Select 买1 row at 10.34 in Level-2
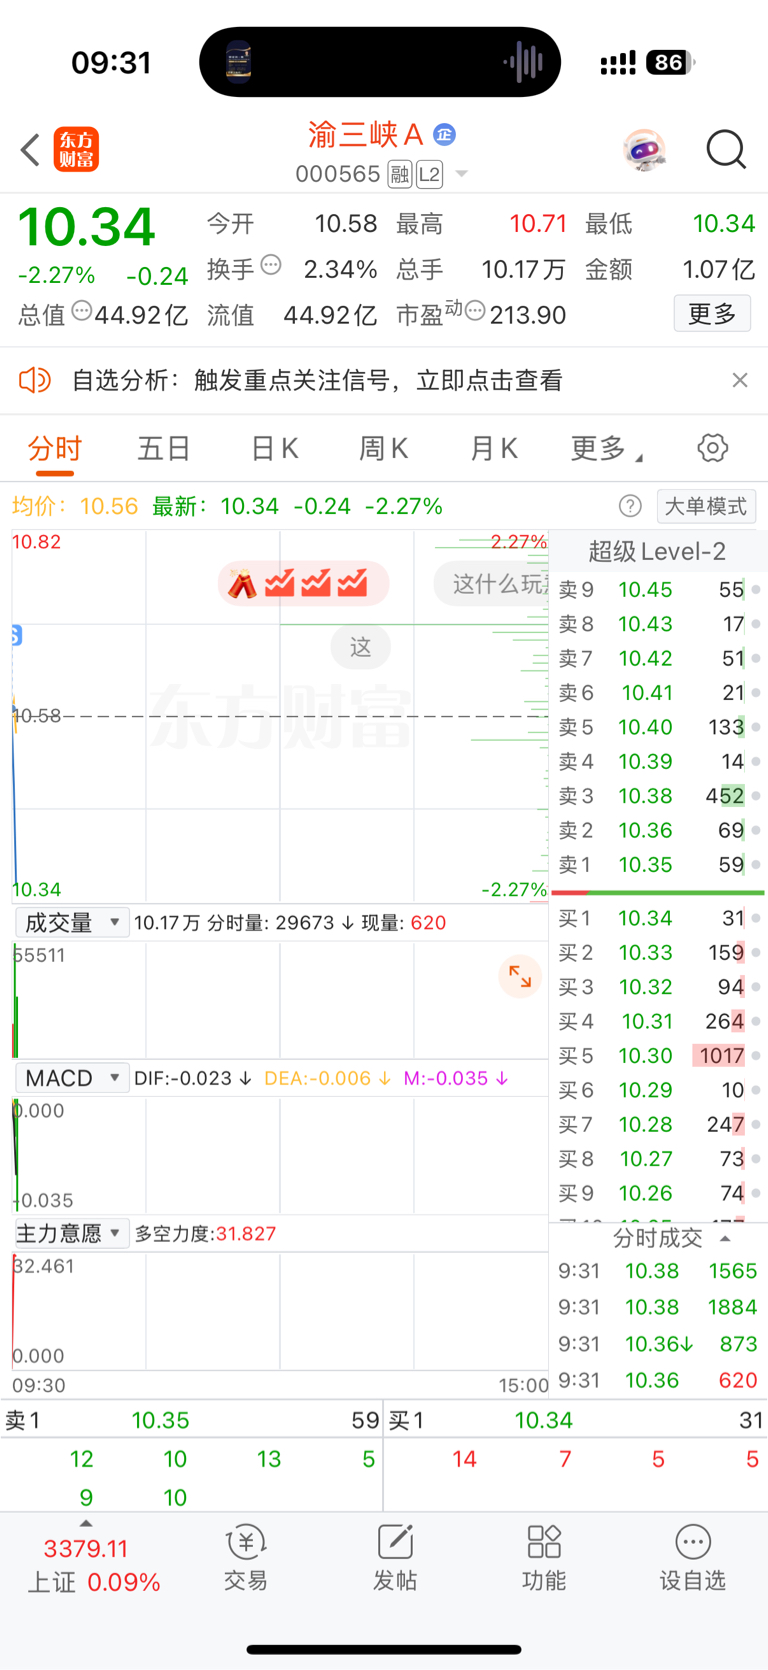This screenshot has height=1670, width=768. (657, 918)
